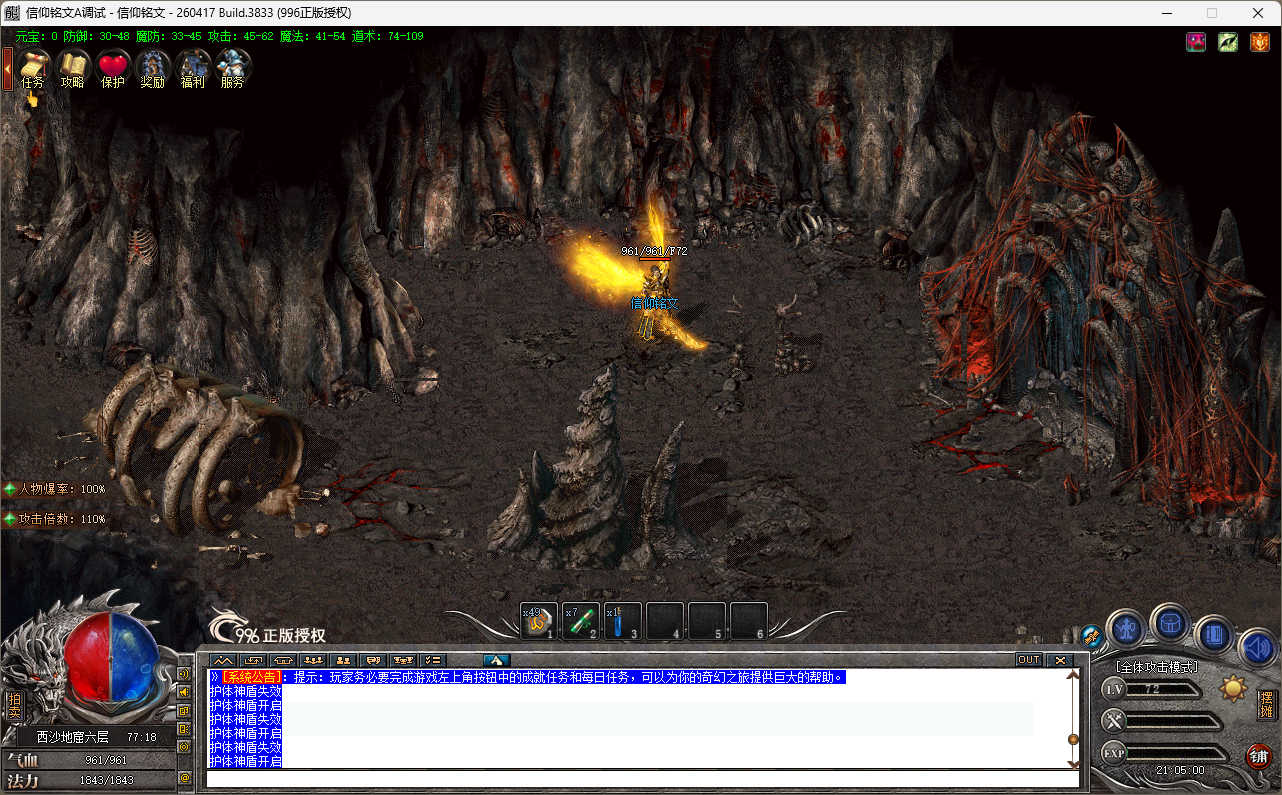Click the map name 西沙地窟六层
Screen dimensions: 1282x795
pyautogui.click(x=72, y=737)
